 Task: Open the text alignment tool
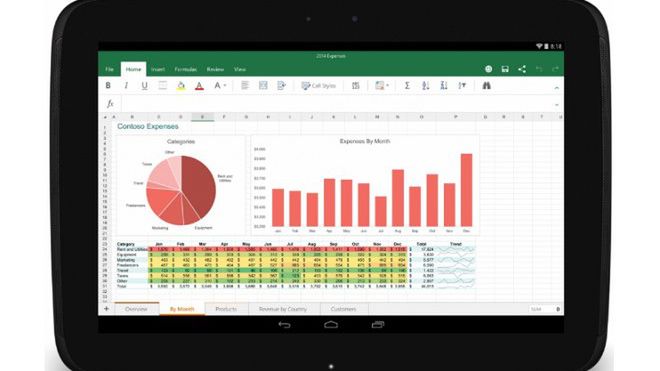coord(245,85)
